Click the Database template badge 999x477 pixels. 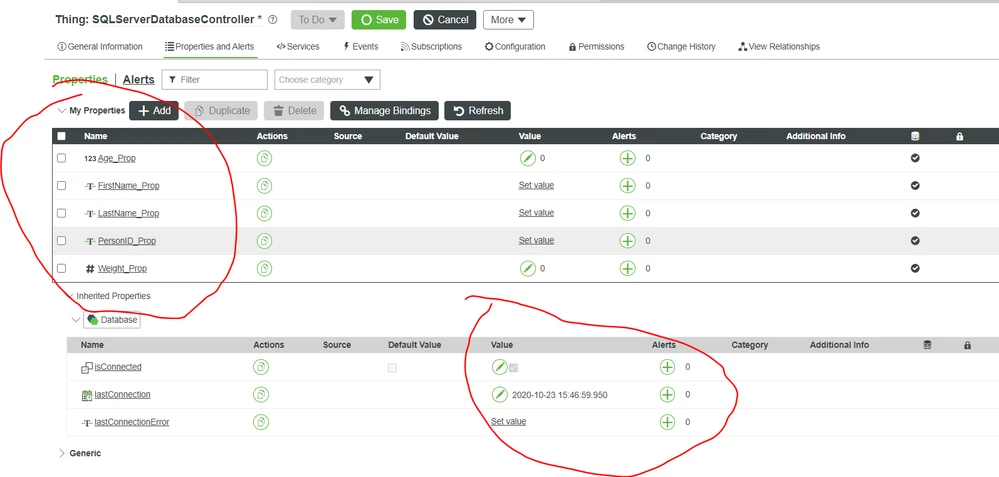coord(112,320)
